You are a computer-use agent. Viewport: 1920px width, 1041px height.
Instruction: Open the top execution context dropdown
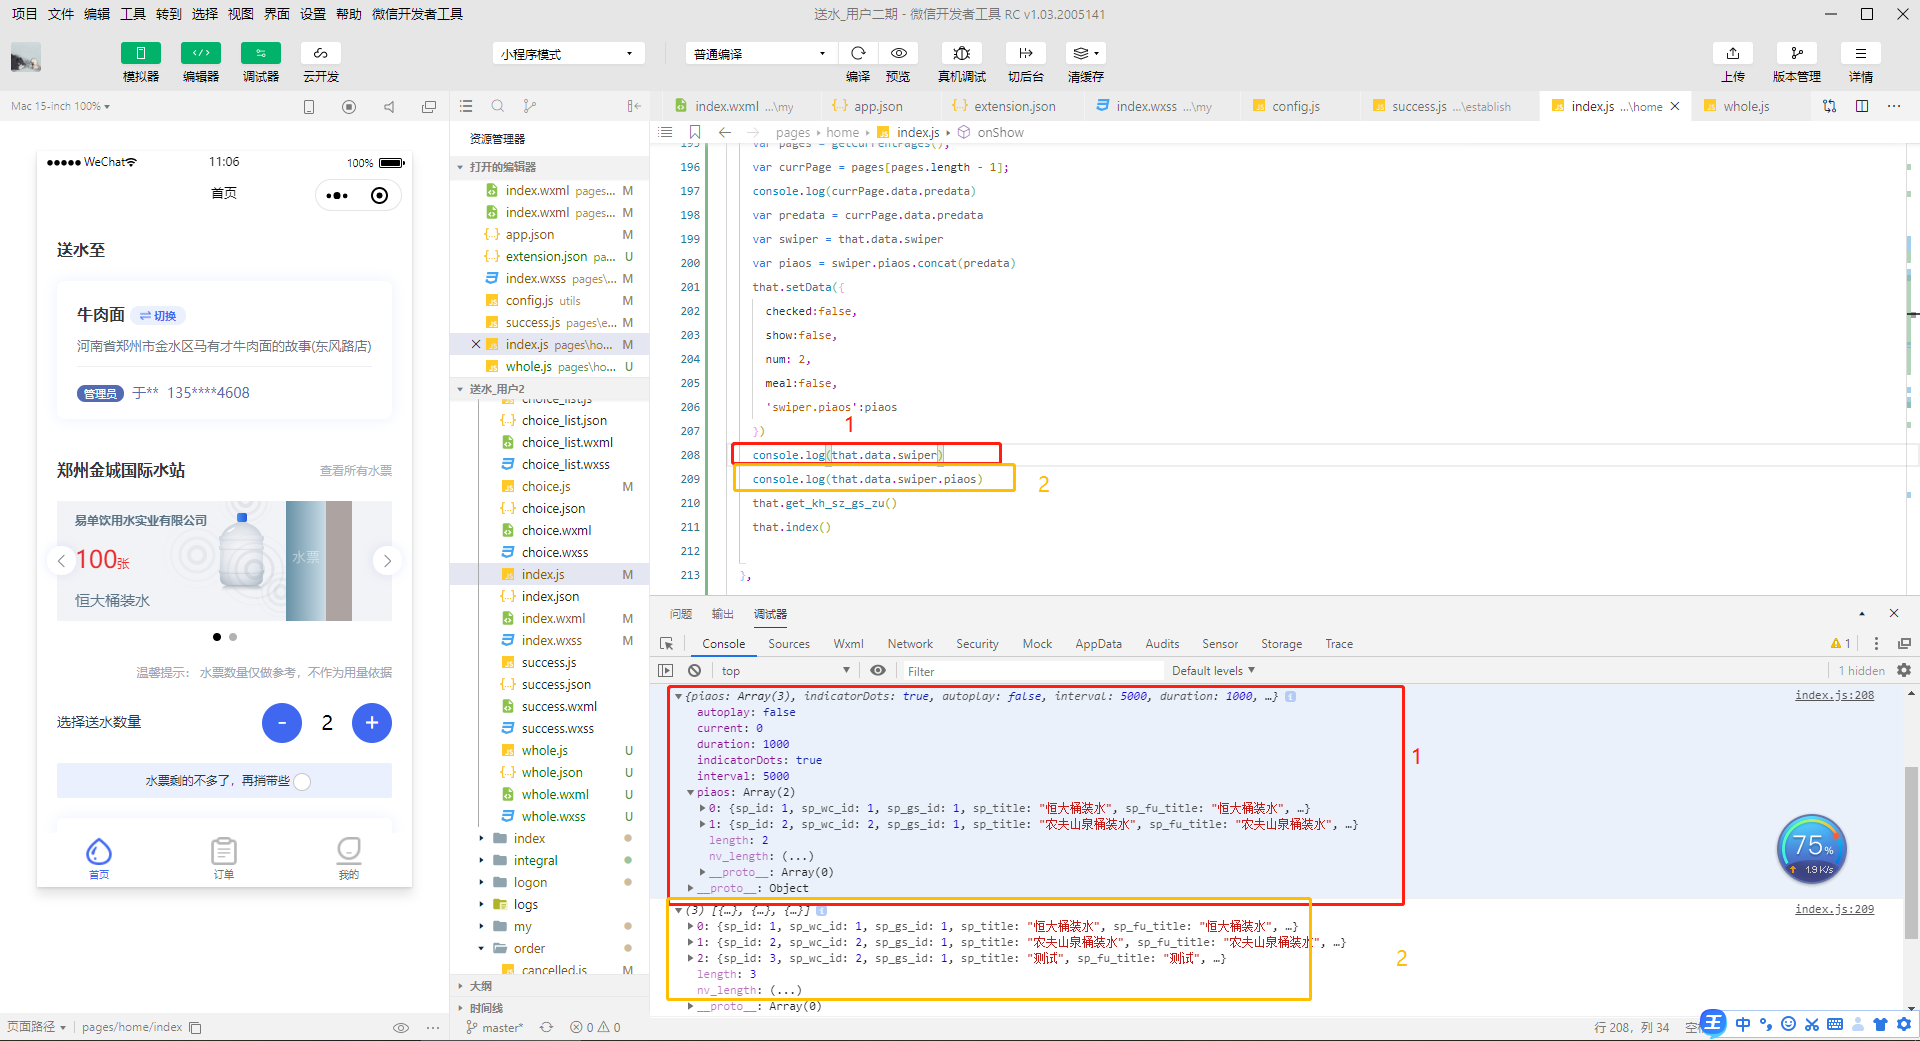[x=784, y=671]
